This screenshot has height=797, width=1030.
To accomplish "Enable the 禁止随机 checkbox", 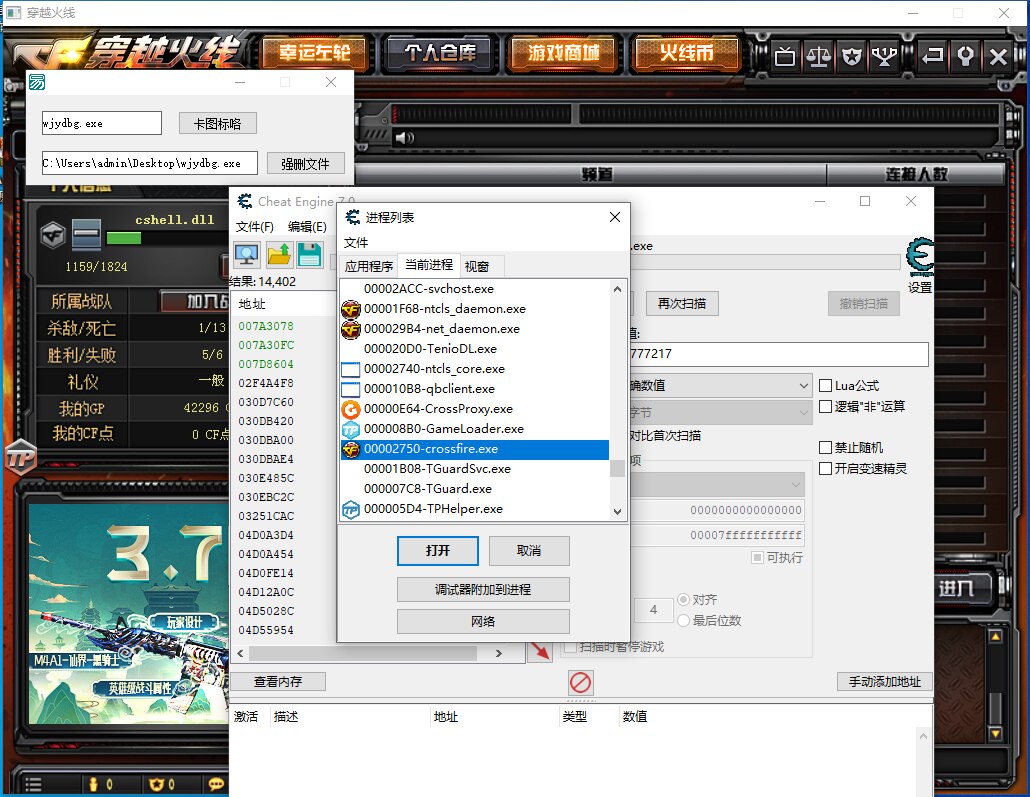I will point(826,447).
